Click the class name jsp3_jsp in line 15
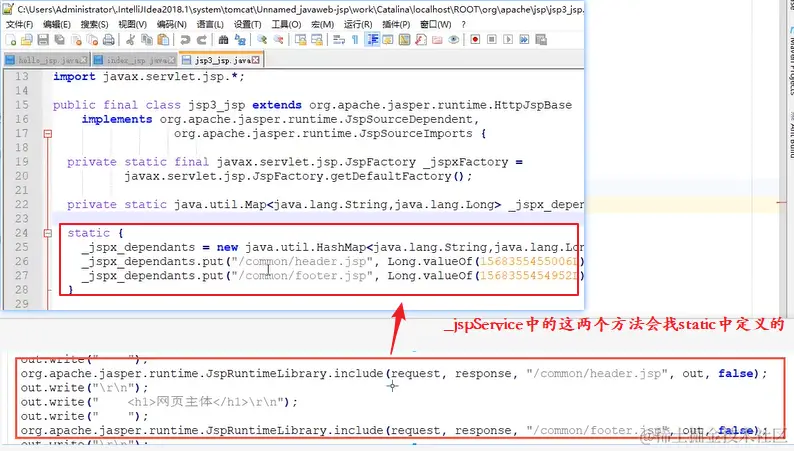 click(x=217, y=105)
